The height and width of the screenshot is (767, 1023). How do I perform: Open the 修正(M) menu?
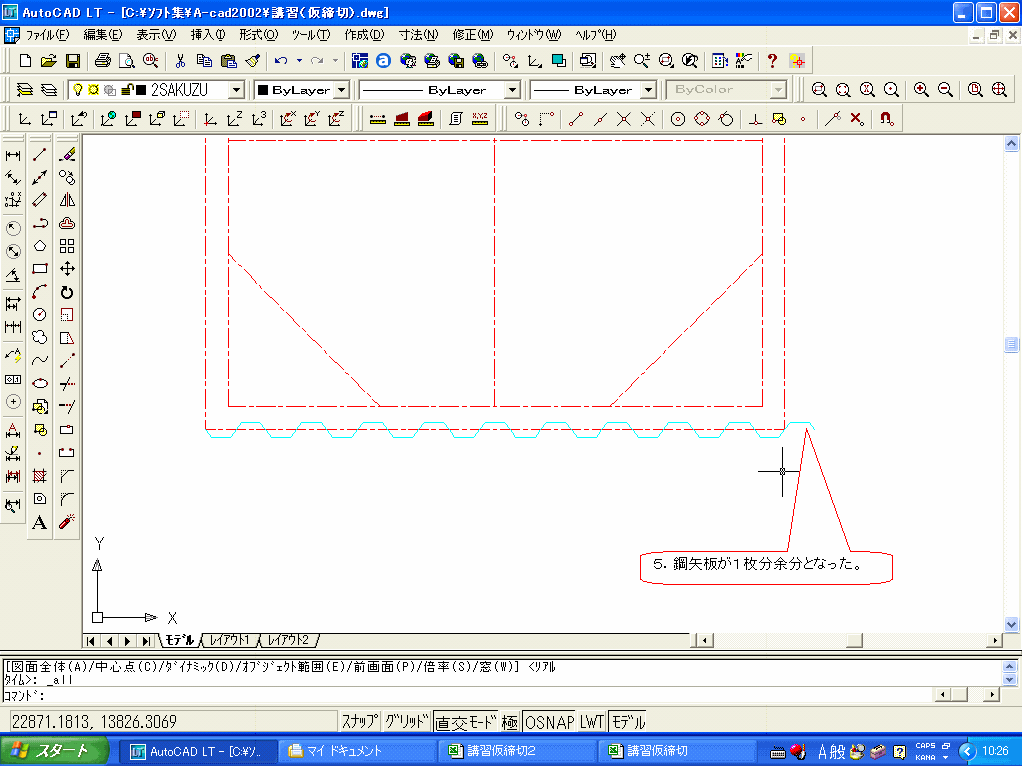[473, 35]
